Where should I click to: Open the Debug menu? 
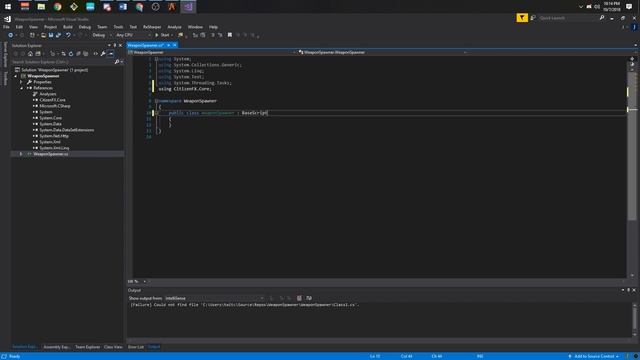click(85, 27)
